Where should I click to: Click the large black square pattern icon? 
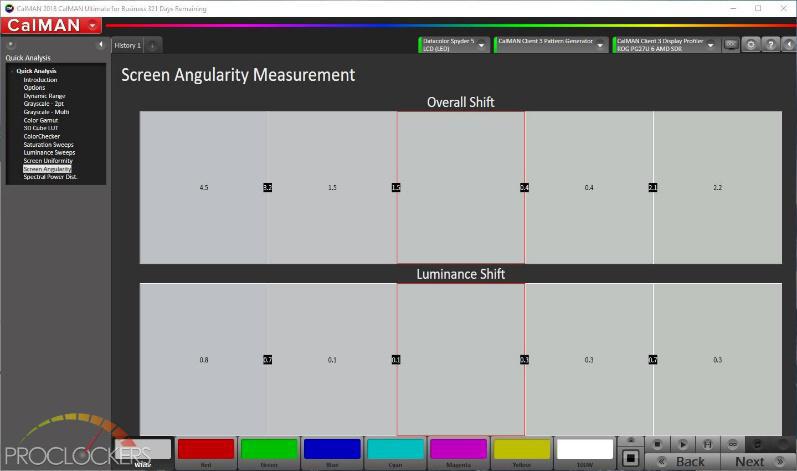coord(630,458)
